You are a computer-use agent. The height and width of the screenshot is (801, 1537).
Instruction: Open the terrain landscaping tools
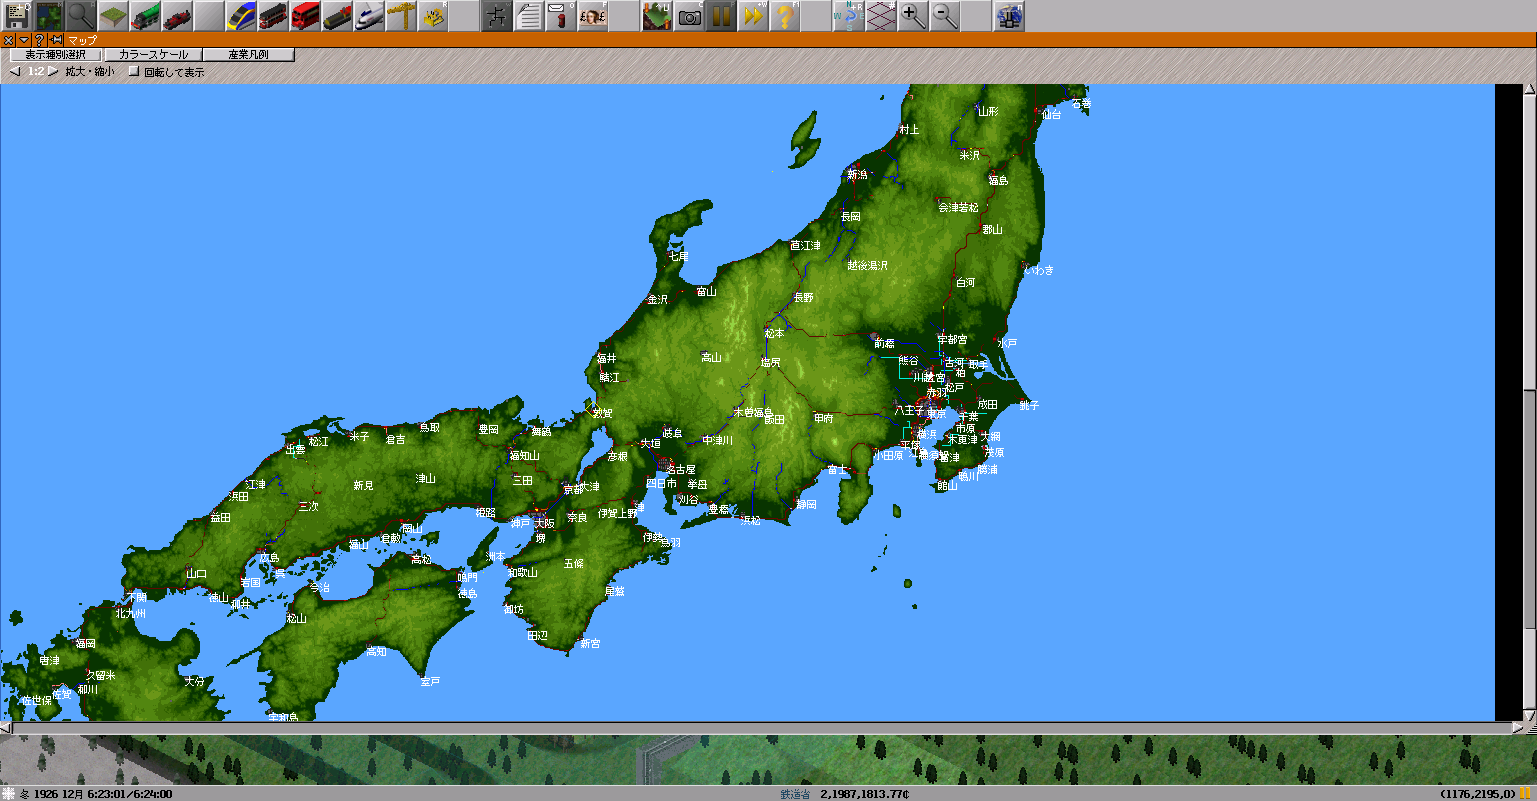(x=112, y=16)
